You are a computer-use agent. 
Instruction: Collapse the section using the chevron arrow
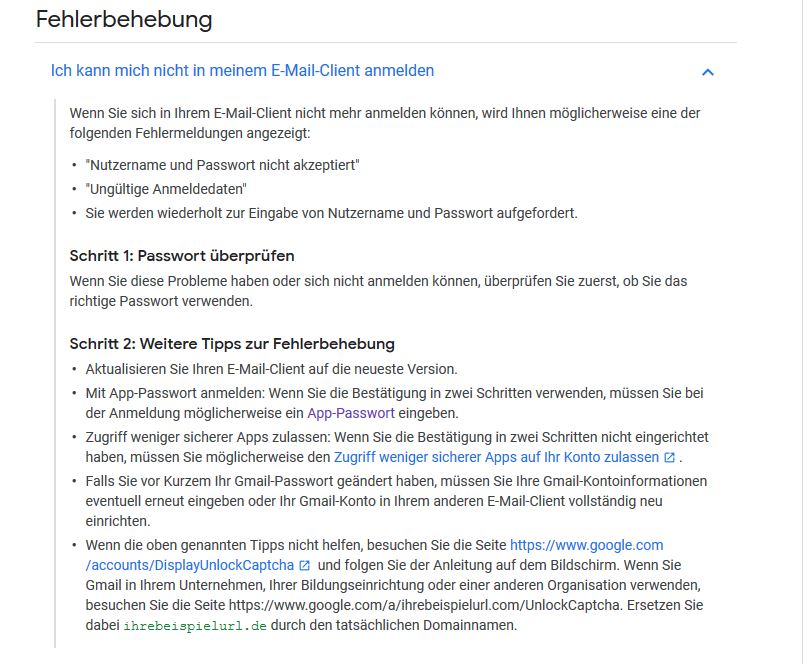(708, 72)
